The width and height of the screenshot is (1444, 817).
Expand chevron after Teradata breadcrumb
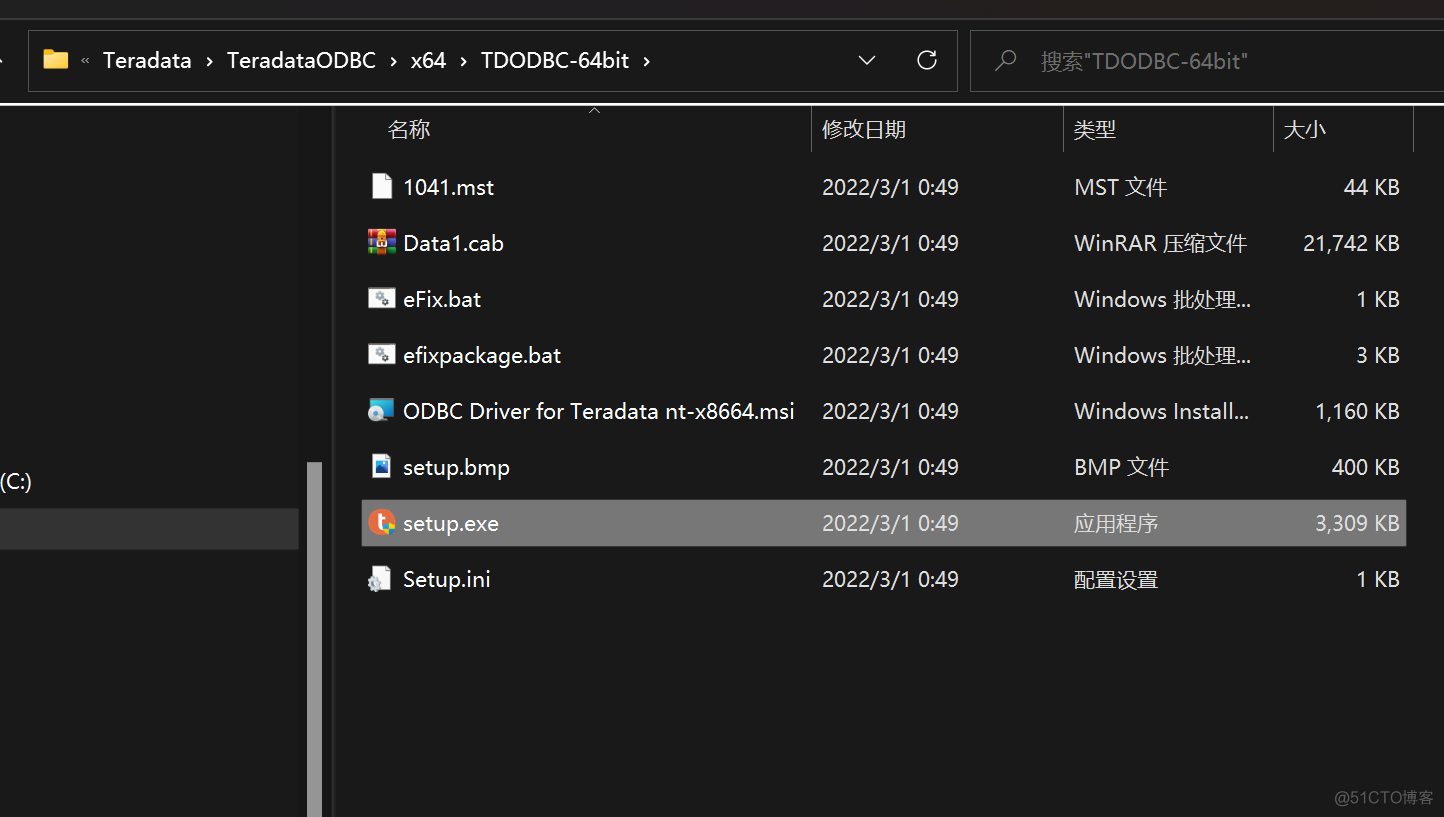point(209,61)
